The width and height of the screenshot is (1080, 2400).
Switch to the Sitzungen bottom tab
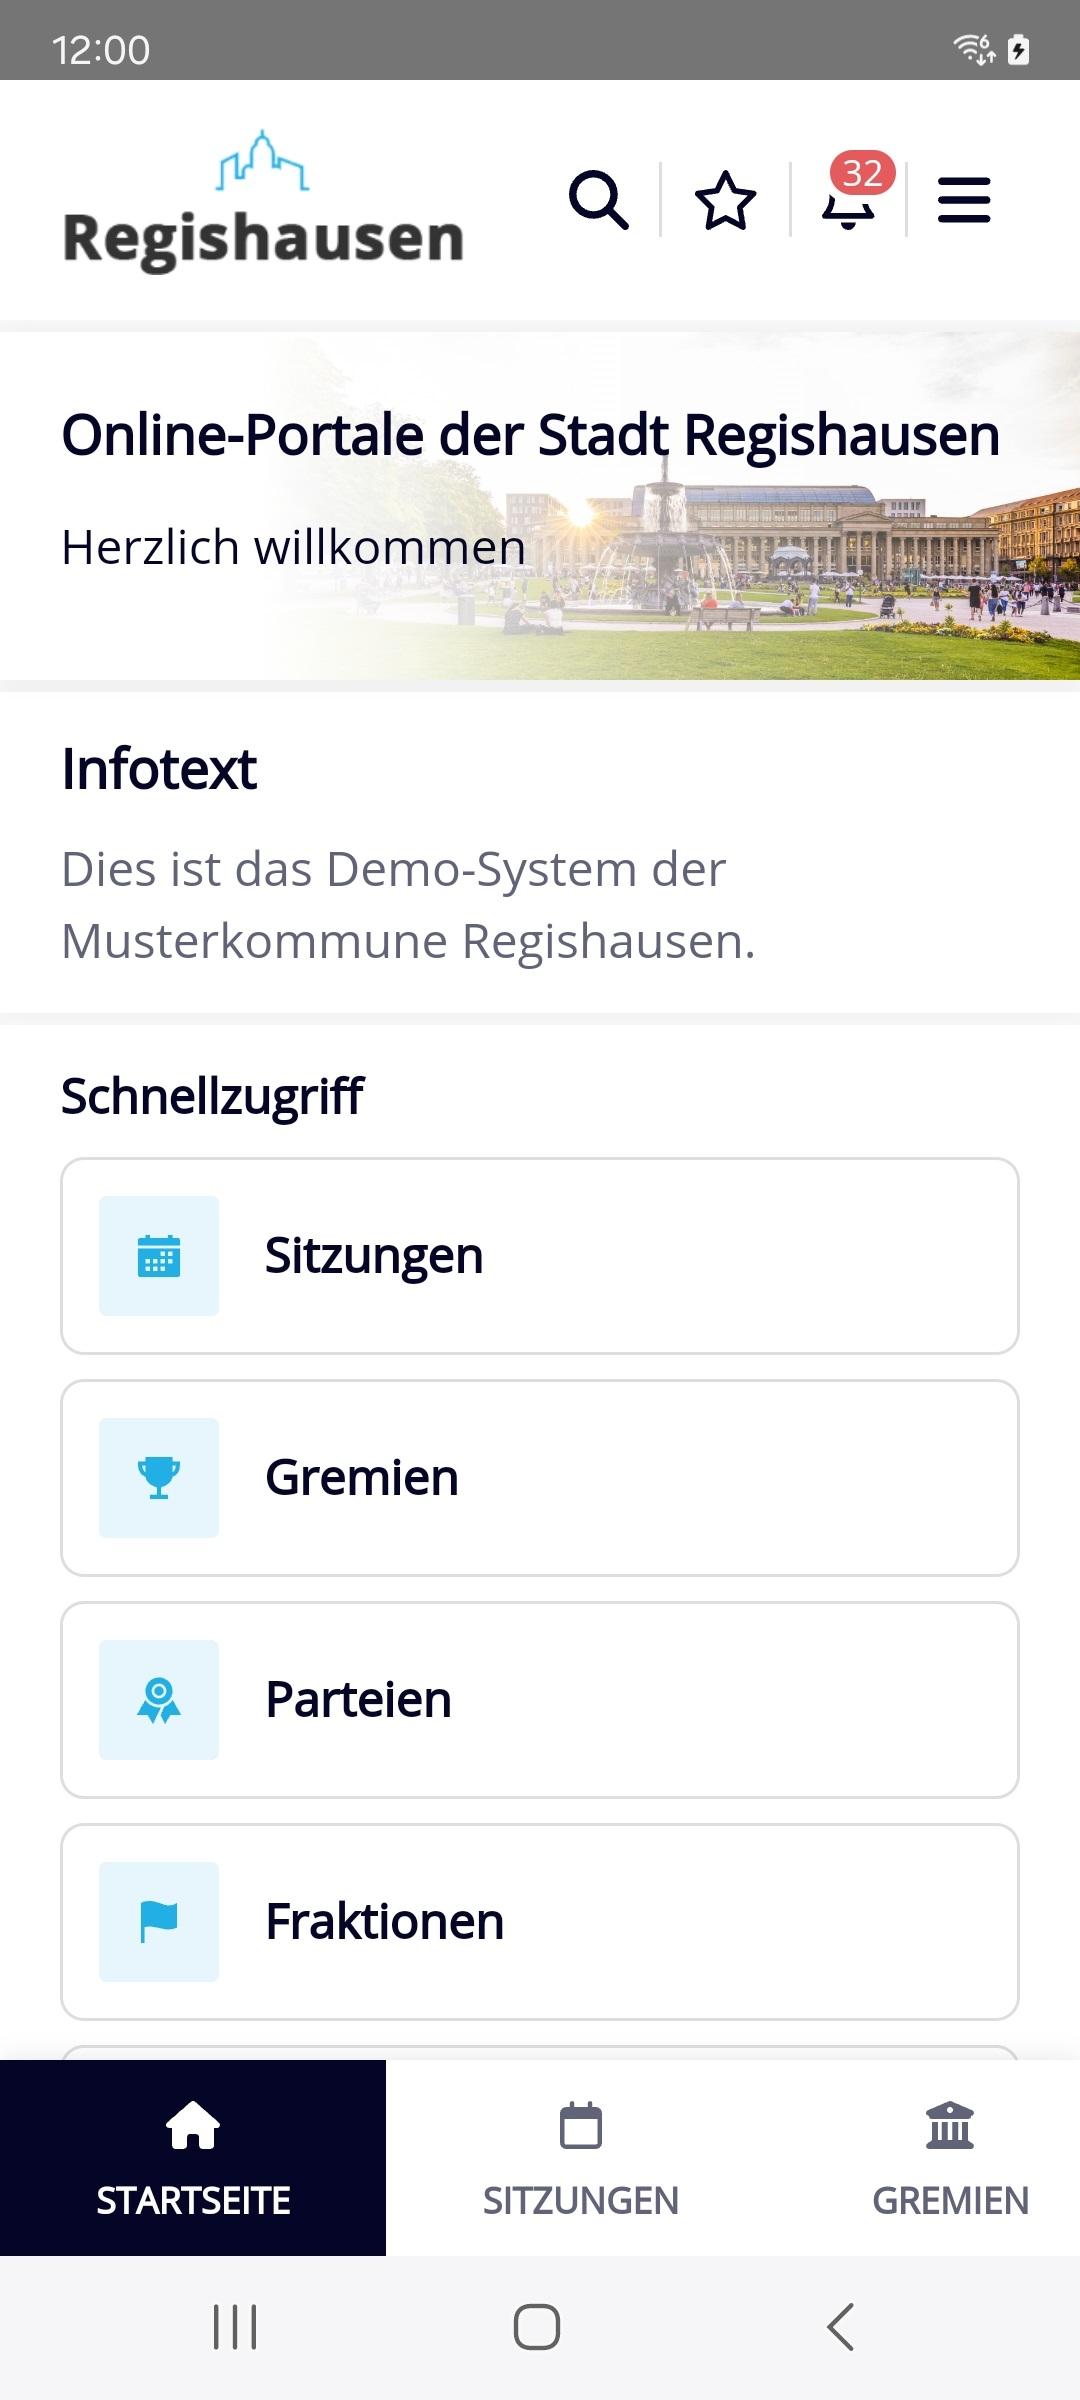[x=580, y=2158]
